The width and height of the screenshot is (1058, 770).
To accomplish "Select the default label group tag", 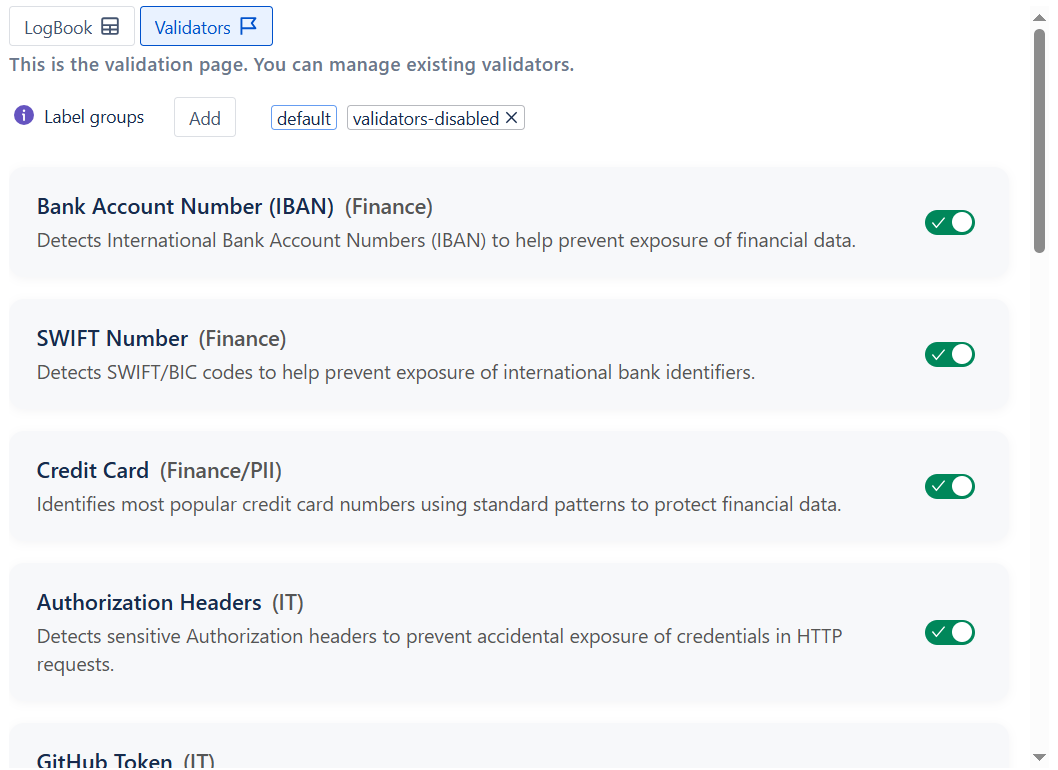I will coord(304,118).
